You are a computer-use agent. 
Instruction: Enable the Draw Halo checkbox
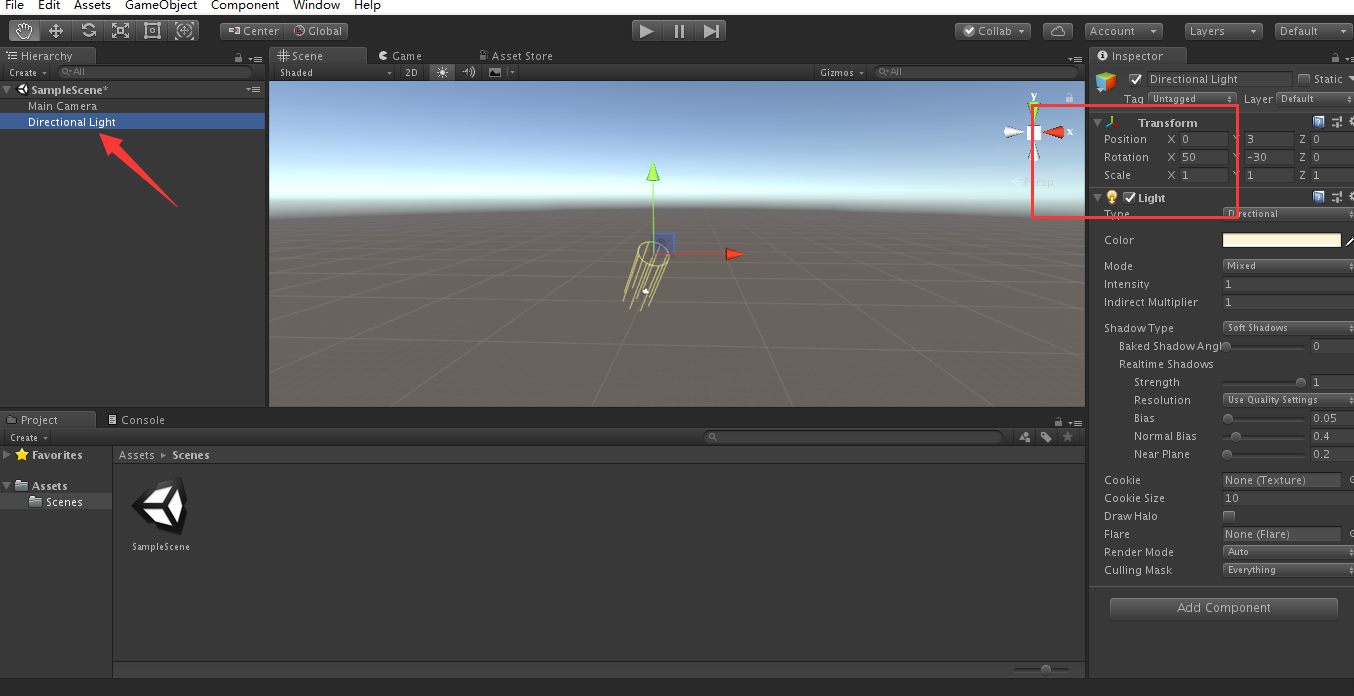point(1228,516)
